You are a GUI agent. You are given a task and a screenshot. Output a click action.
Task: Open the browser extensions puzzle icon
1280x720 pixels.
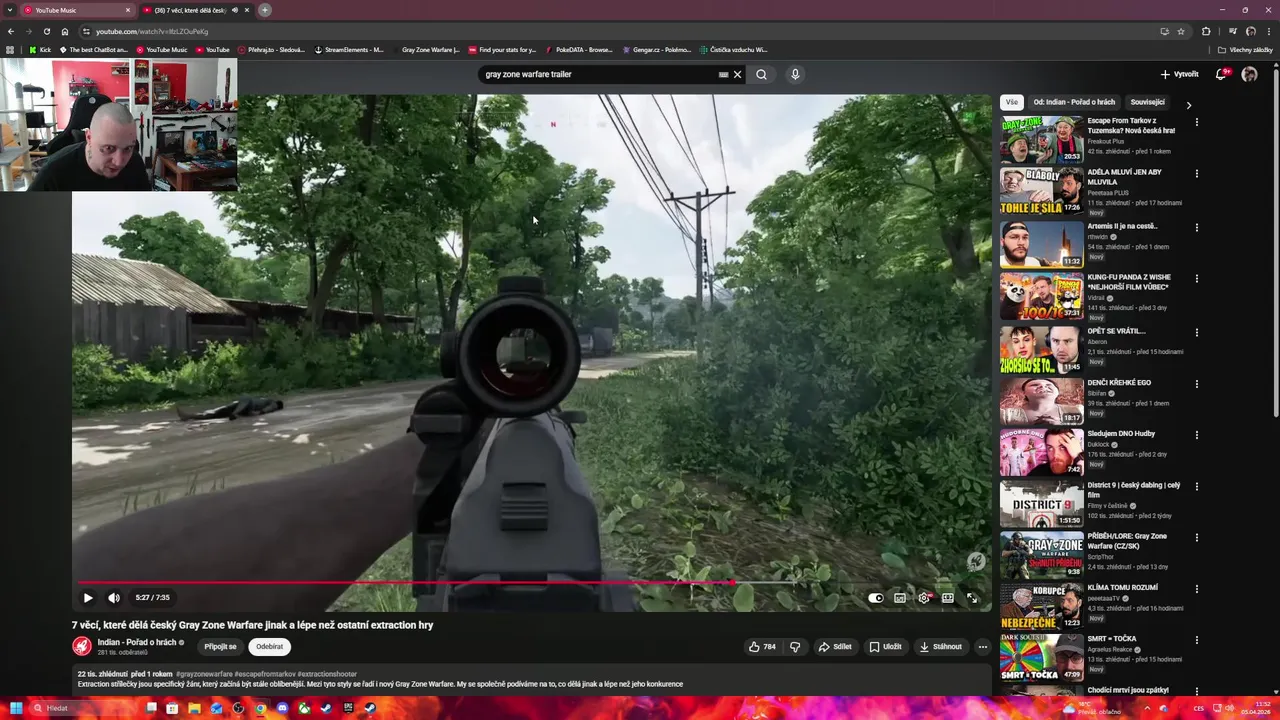(1206, 31)
